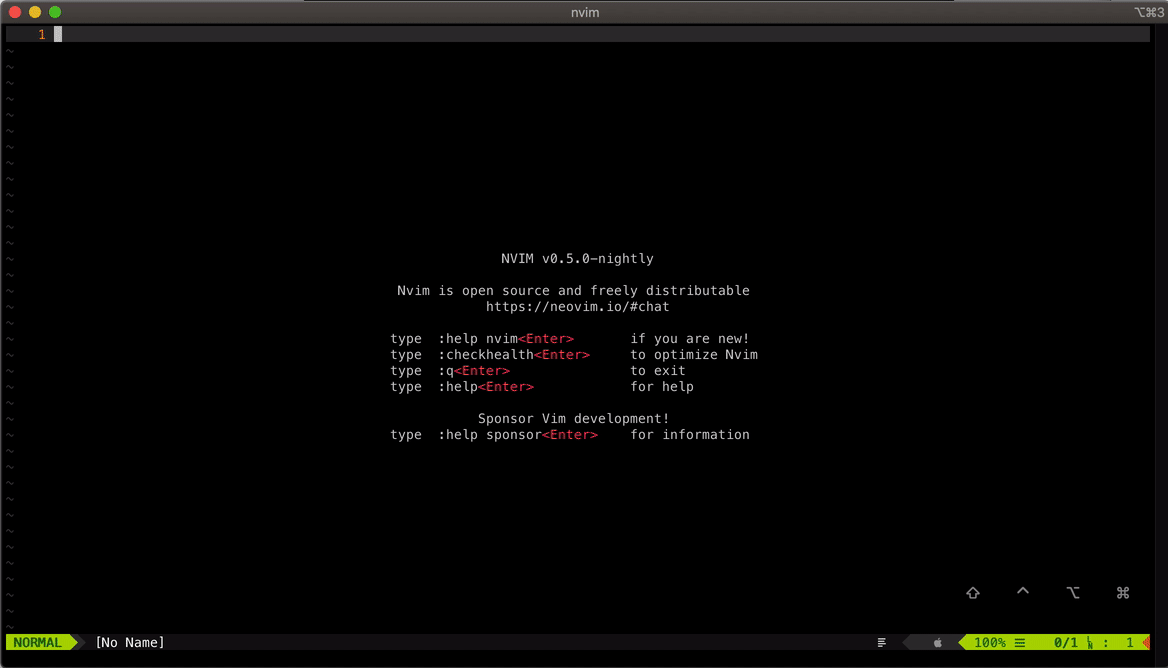This screenshot has width=1168, height=668.
Task: Minimize the nvim terminal window
Action: click(35, 13)
